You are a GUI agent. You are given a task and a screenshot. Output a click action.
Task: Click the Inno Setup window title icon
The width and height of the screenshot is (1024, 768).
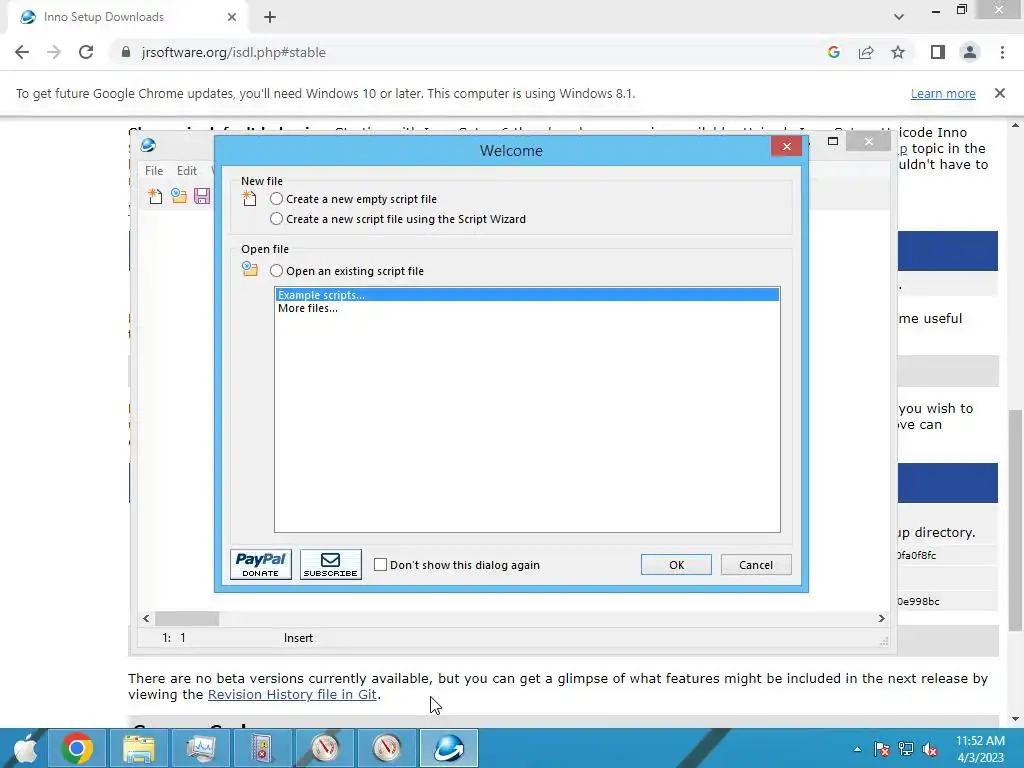click(x=148, y=145)
